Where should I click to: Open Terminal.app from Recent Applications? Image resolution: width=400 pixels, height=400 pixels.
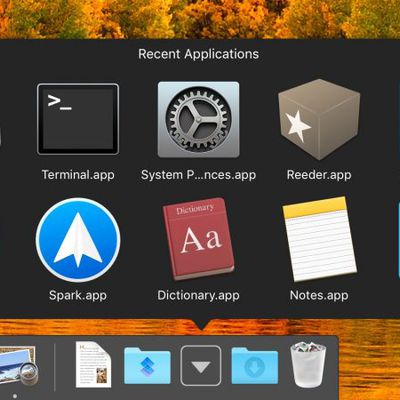78,119
